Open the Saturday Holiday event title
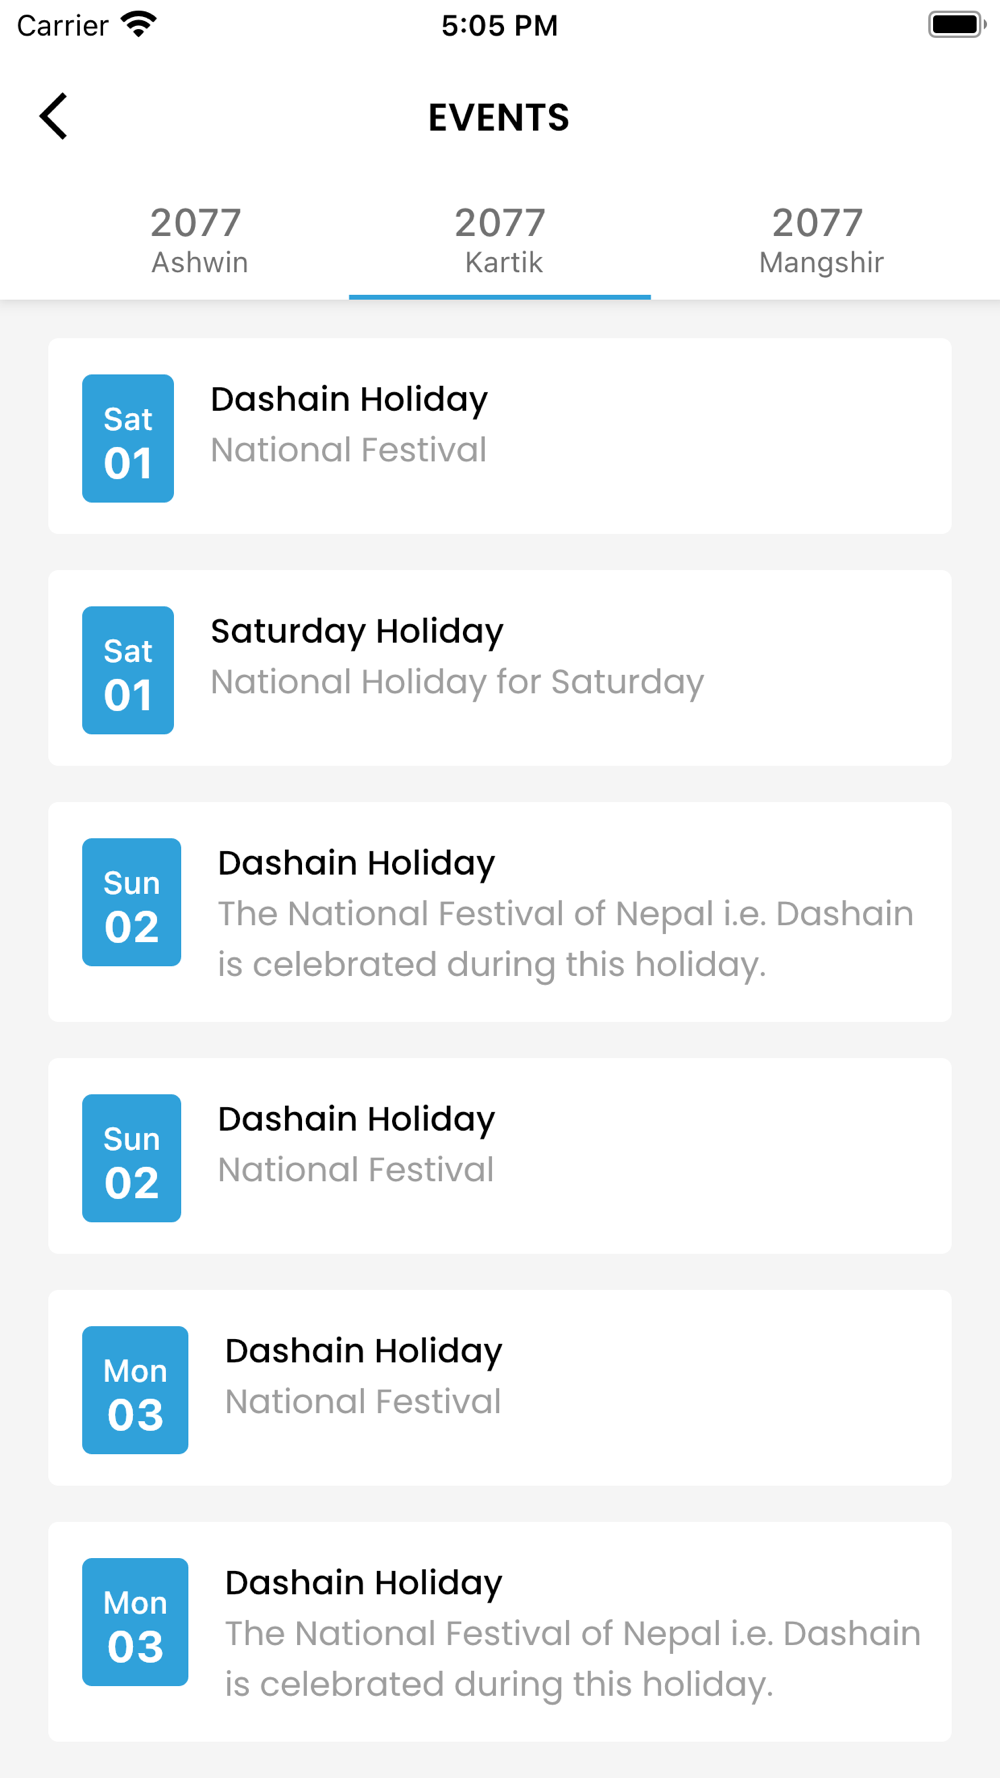The height and width of the screenshot is (1778, 1000). point(357,631)
